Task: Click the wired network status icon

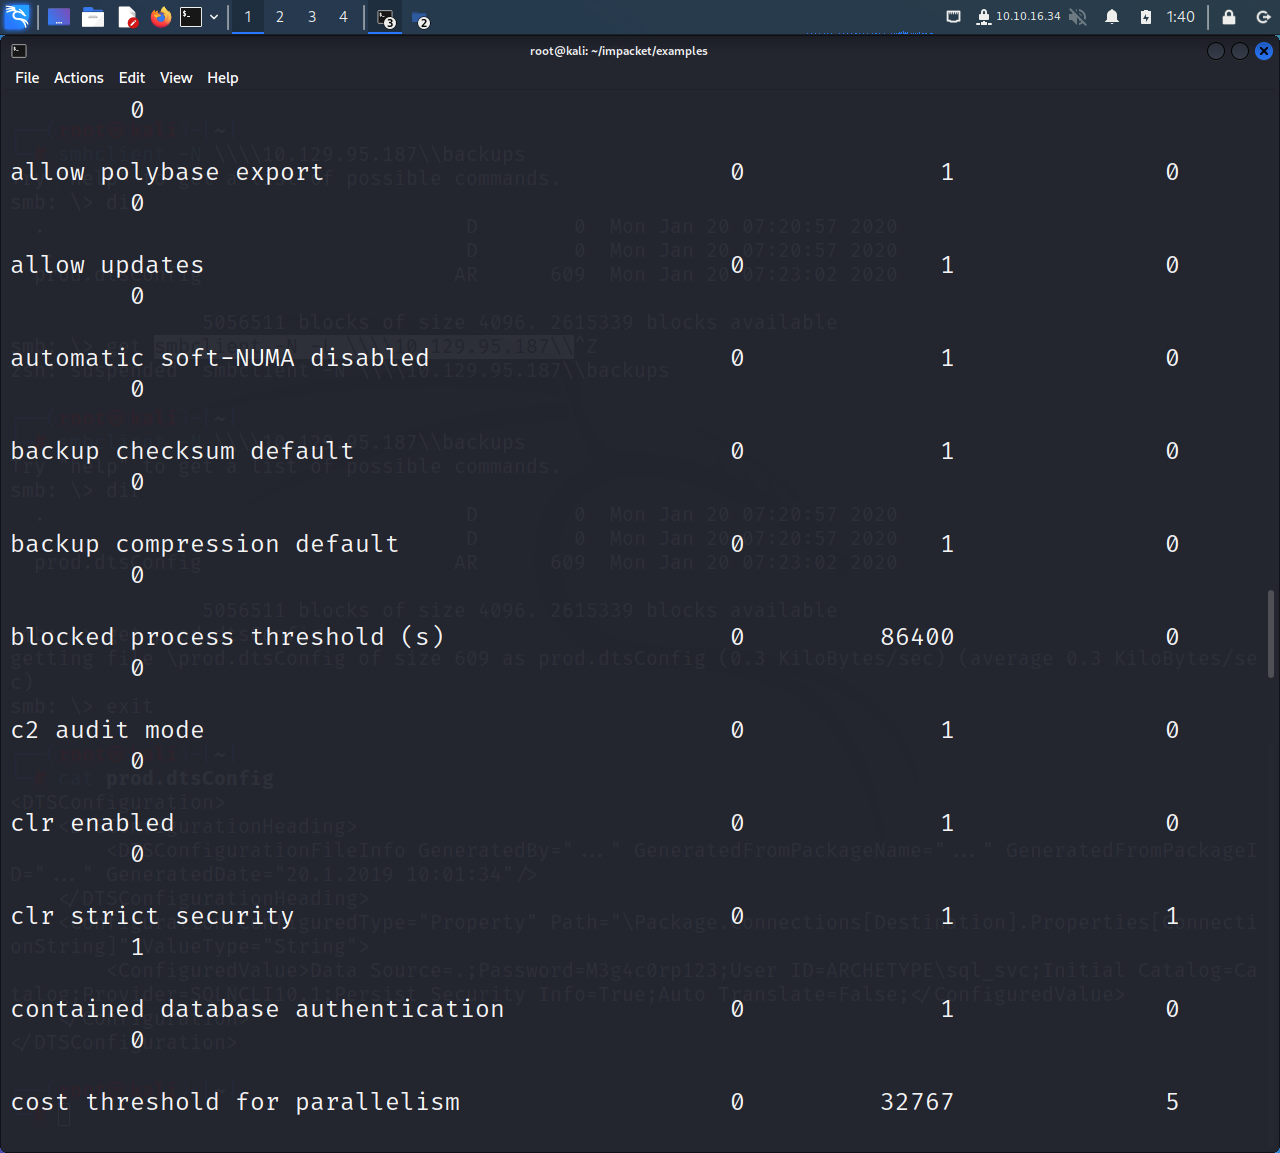Action: 953,17
